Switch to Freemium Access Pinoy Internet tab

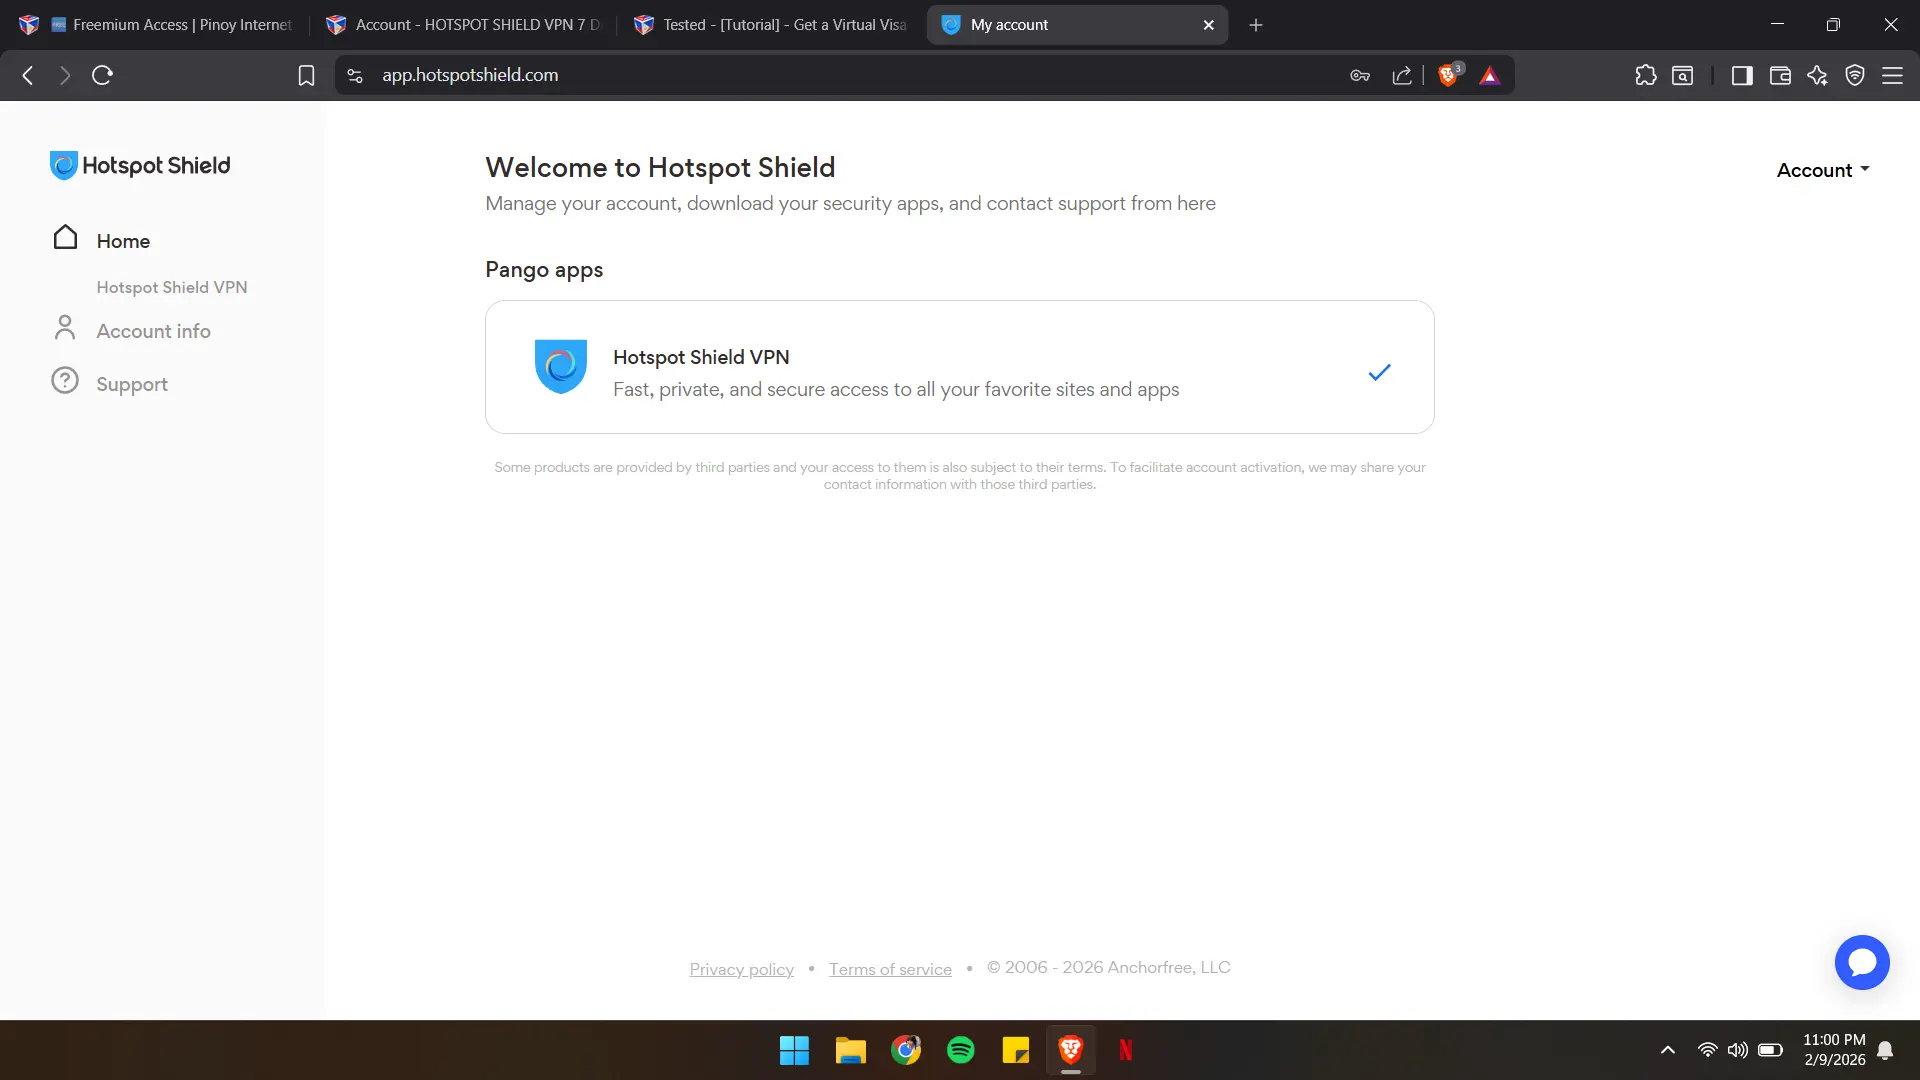(x=157, y=24)
